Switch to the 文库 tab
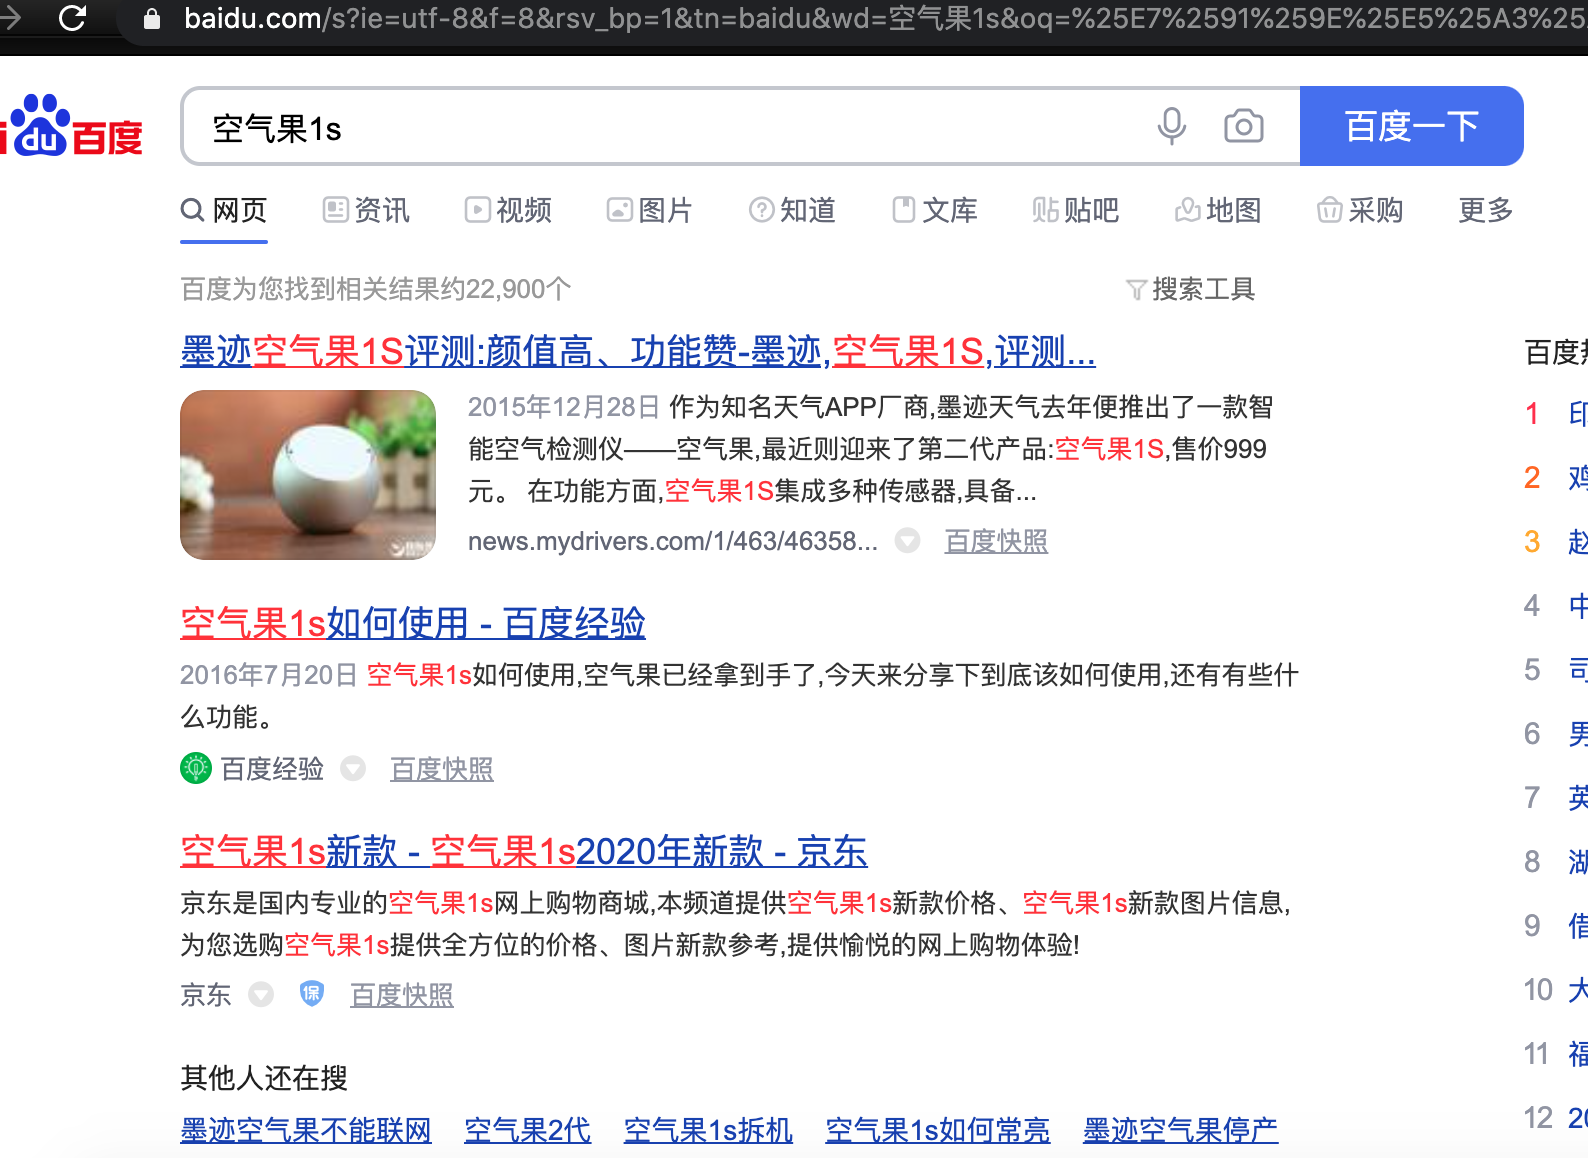Image resolution: width=1588 pixels, height=1158 pixels. (934, 210)
